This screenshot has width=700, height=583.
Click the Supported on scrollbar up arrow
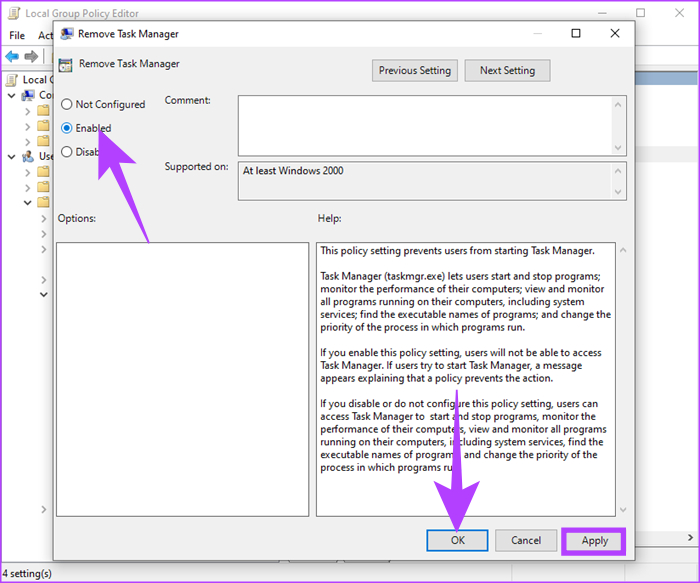coord(618,171)
